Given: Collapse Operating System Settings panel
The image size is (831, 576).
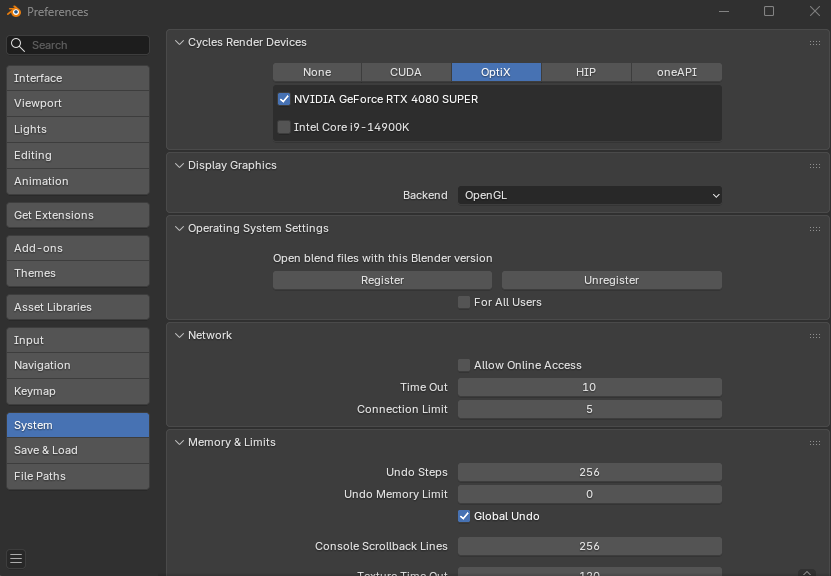Looking at the screenshot, I should point(180,228).
